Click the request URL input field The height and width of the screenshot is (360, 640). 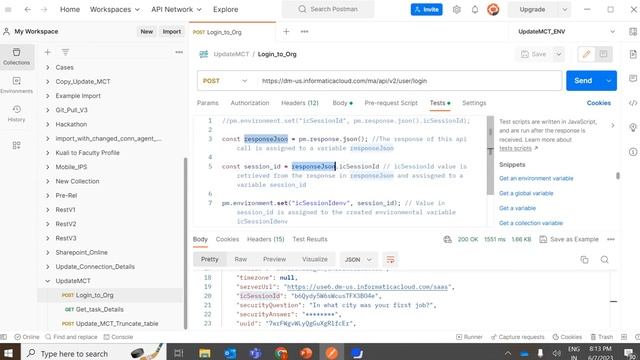409,81
